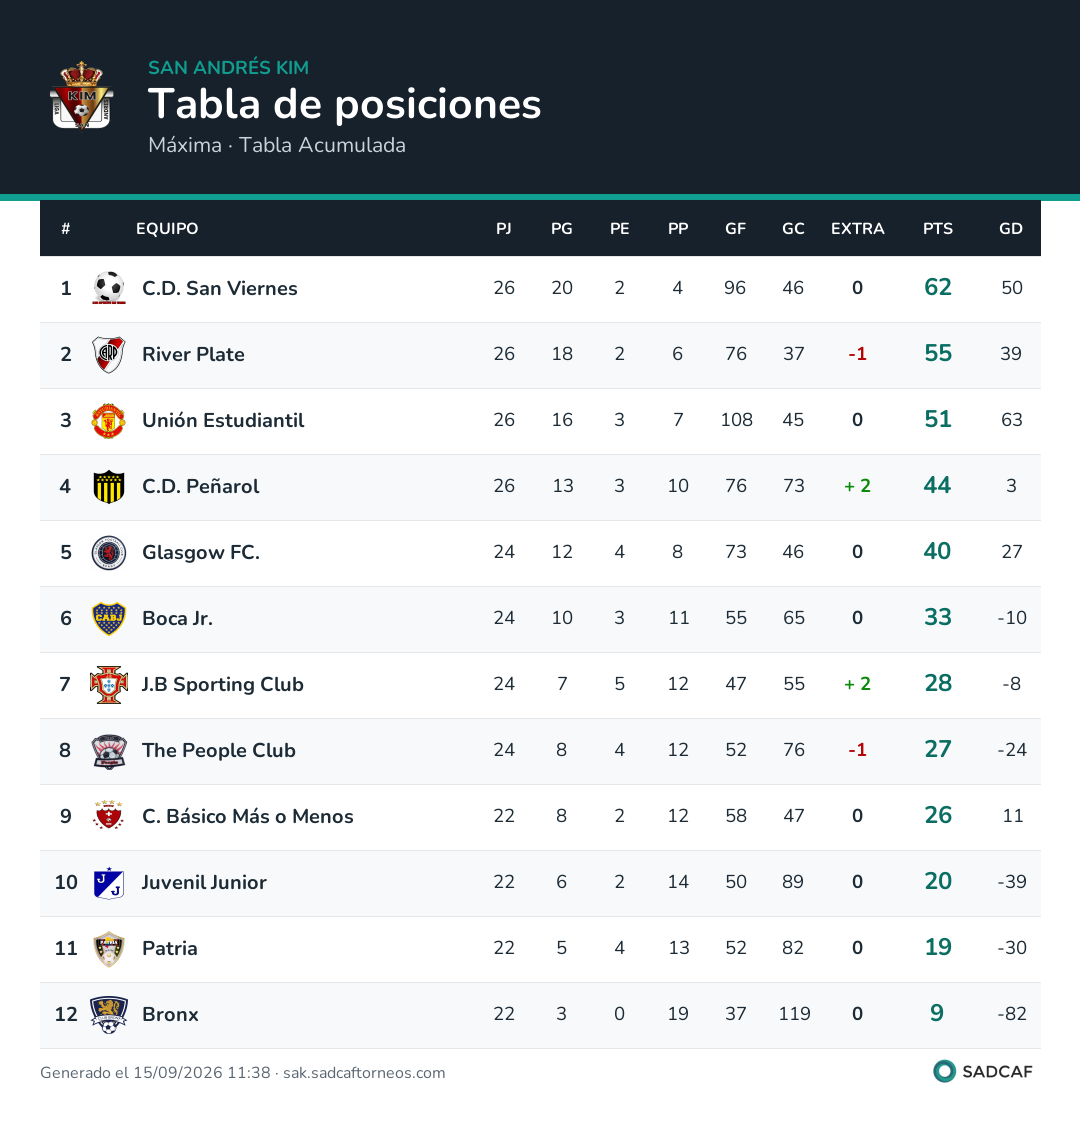Select the Bronx lion shield logo
Image resolution: width=1080 pixels, height=1124 pixels.
[x=109, y=1015]
